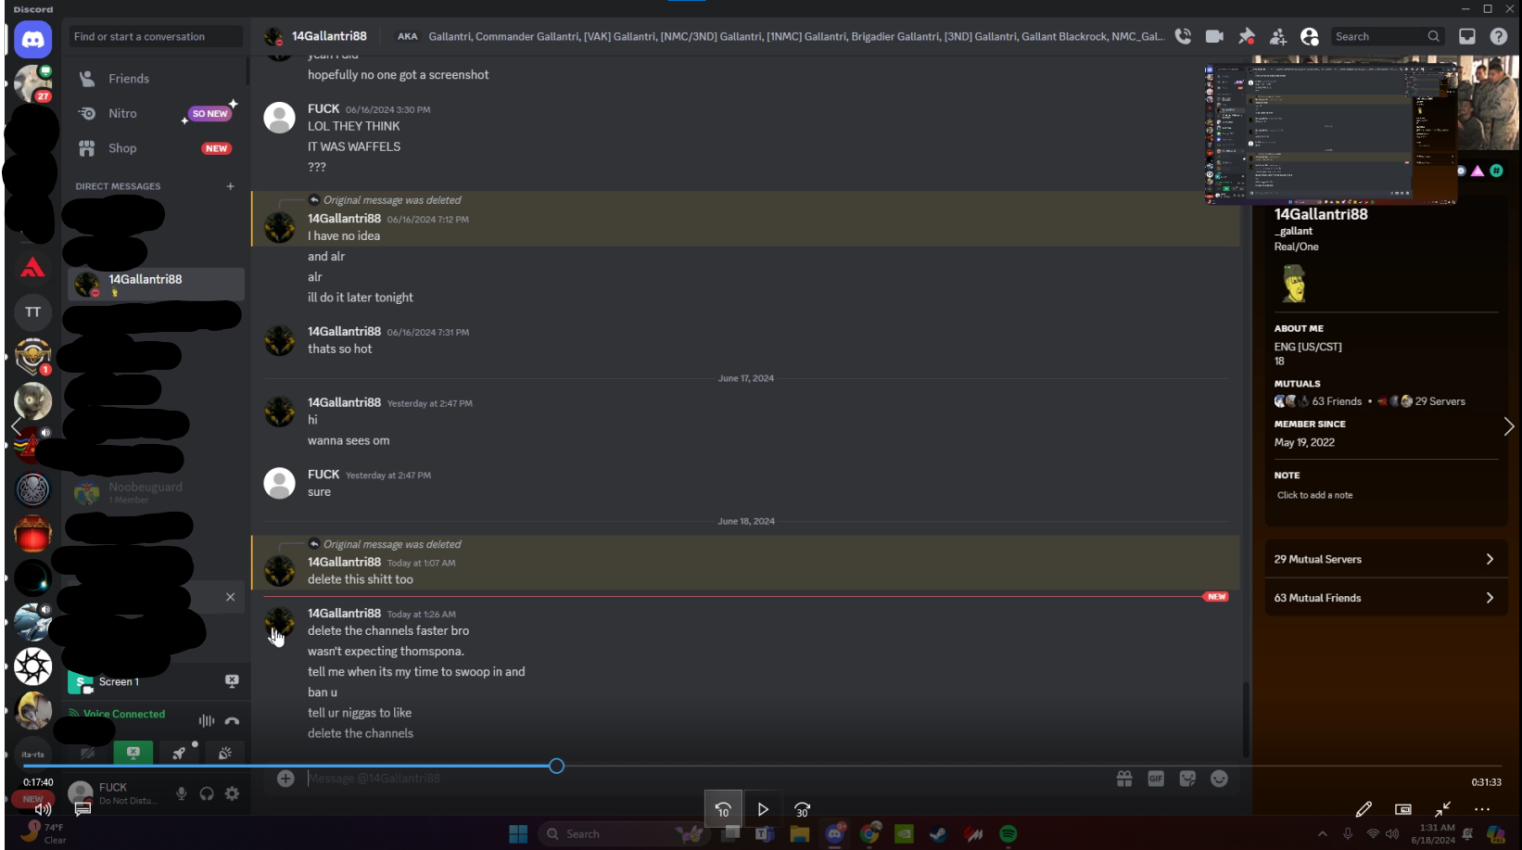The height and width of the screenshot is (850, 1522).
Task: Open the GIF picker
Action: (1156, 779)
